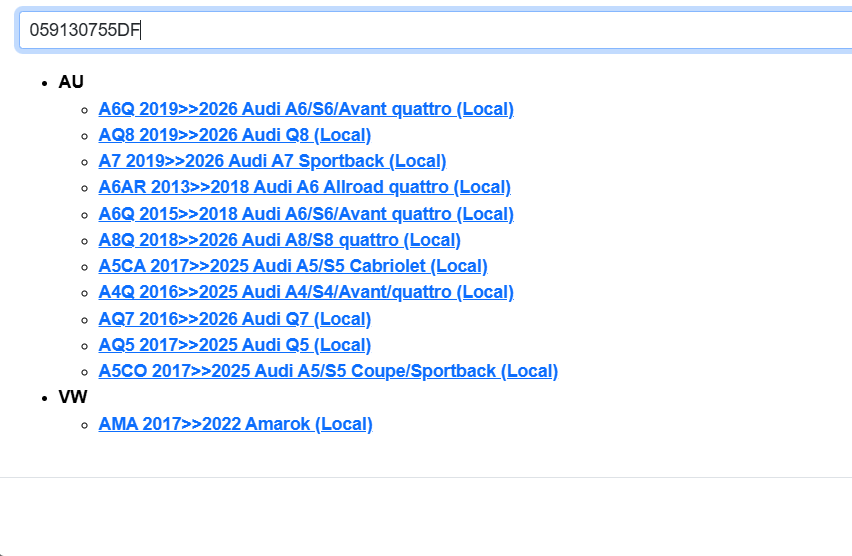Choose A6Q 2015>>2018 Audi A6/S6/Avant quattro
This screenshot has height=556, width=852.
(x=305, y=214)
